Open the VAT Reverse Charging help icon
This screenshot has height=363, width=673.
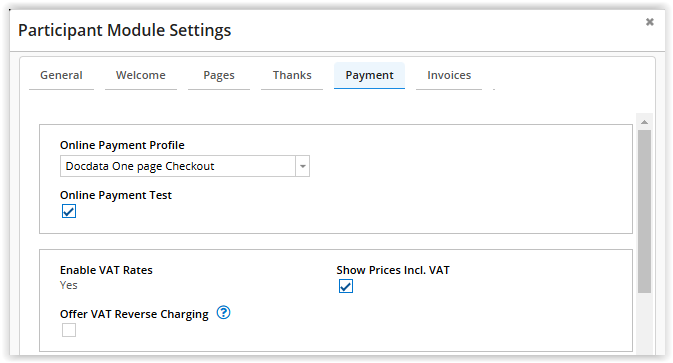pos(223,312)
